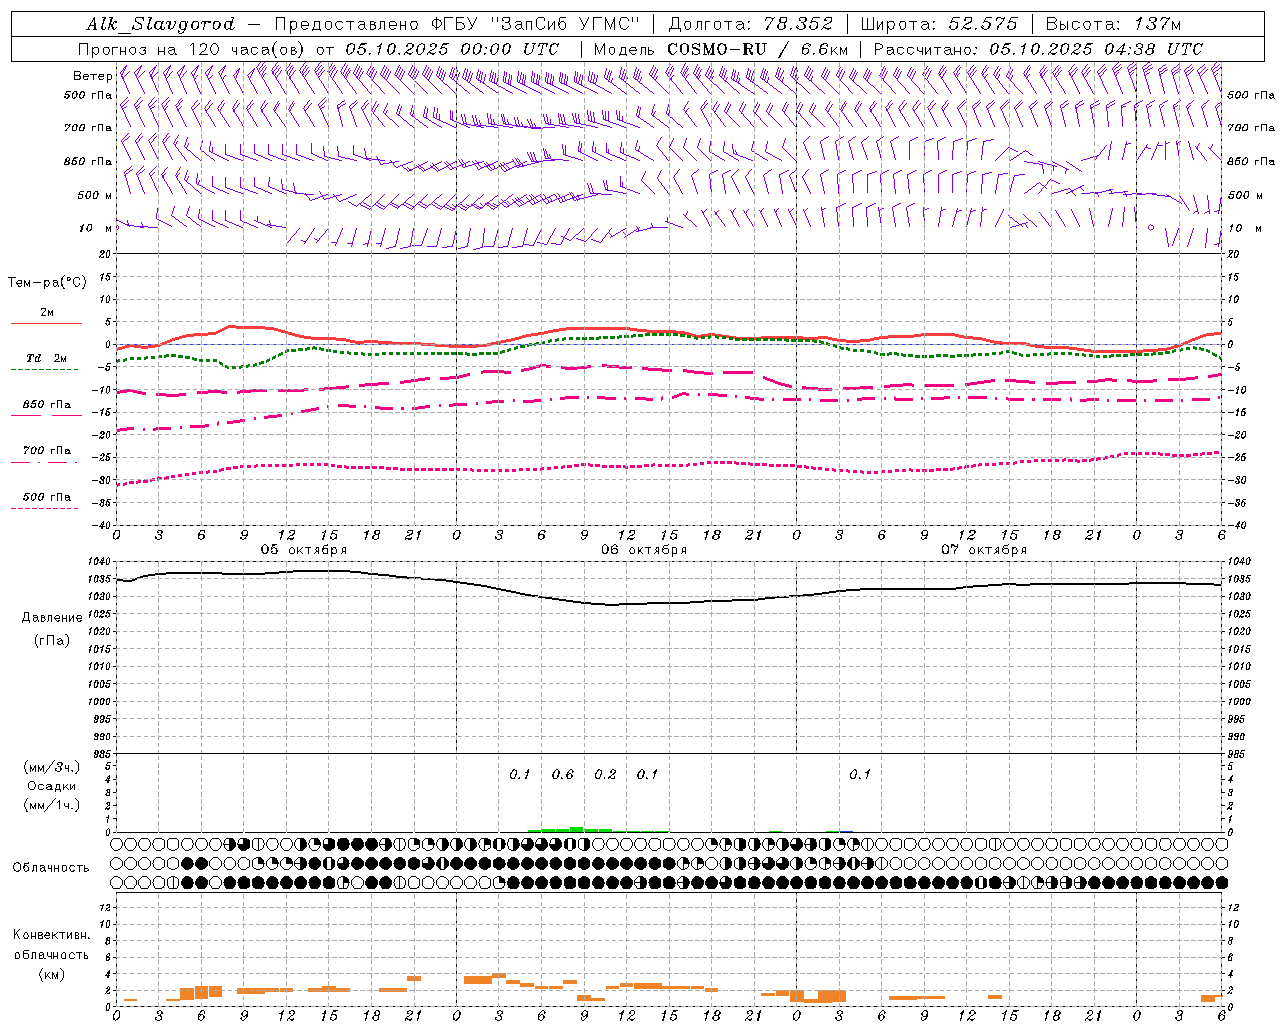Click the precipitation value '0.2'
1280x1024 pixels.
(x=605, y=775)
